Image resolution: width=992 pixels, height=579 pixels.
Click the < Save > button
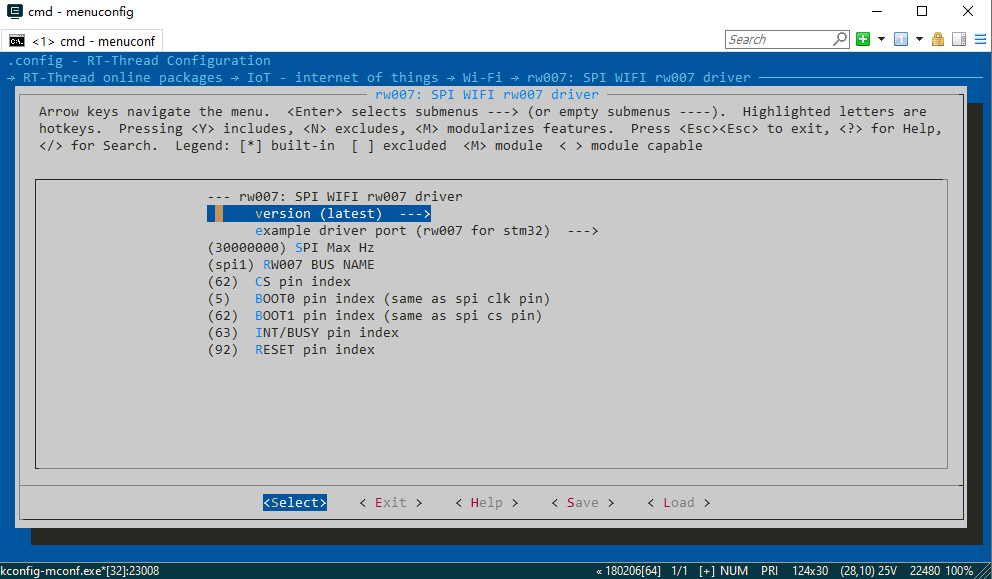[582, 503]
